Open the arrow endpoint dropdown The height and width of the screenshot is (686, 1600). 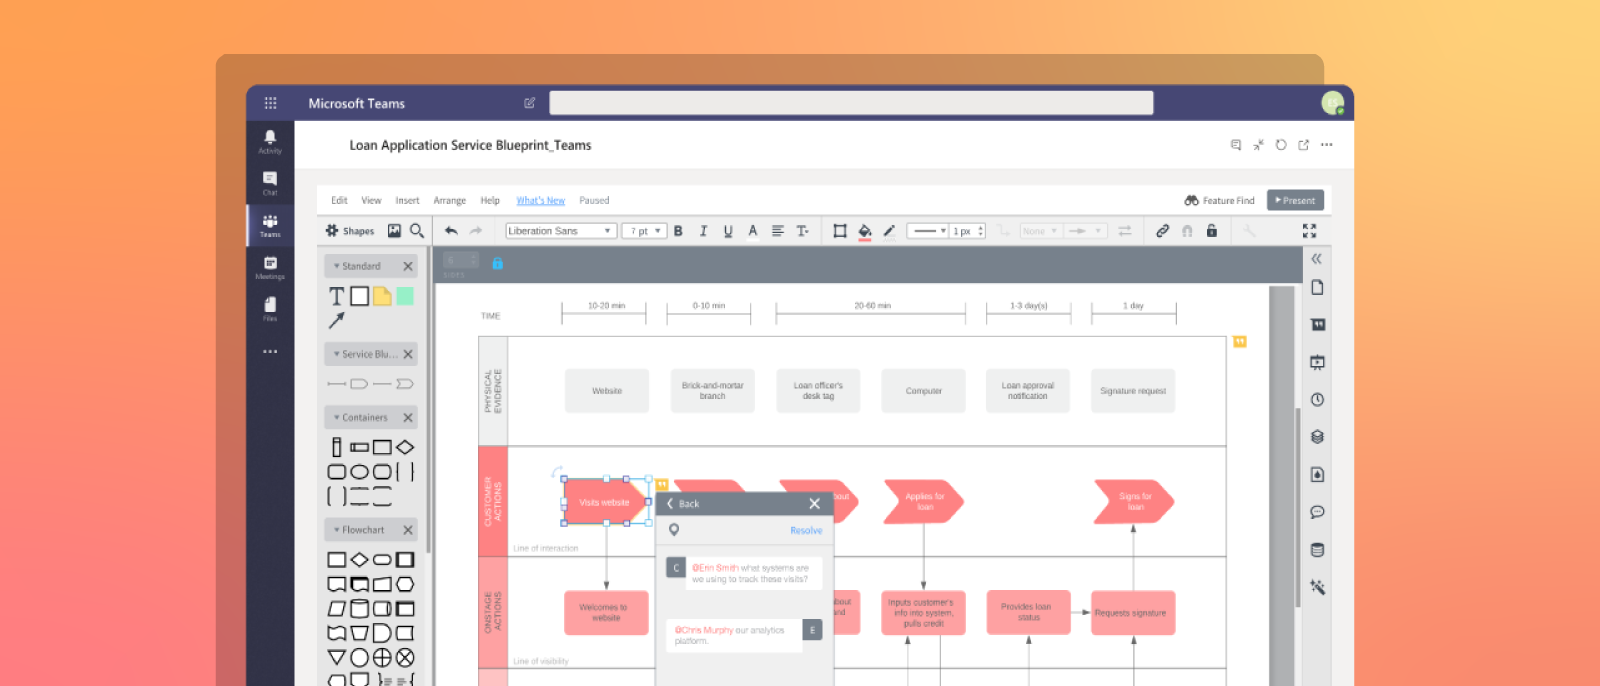tap(1084, 231)
